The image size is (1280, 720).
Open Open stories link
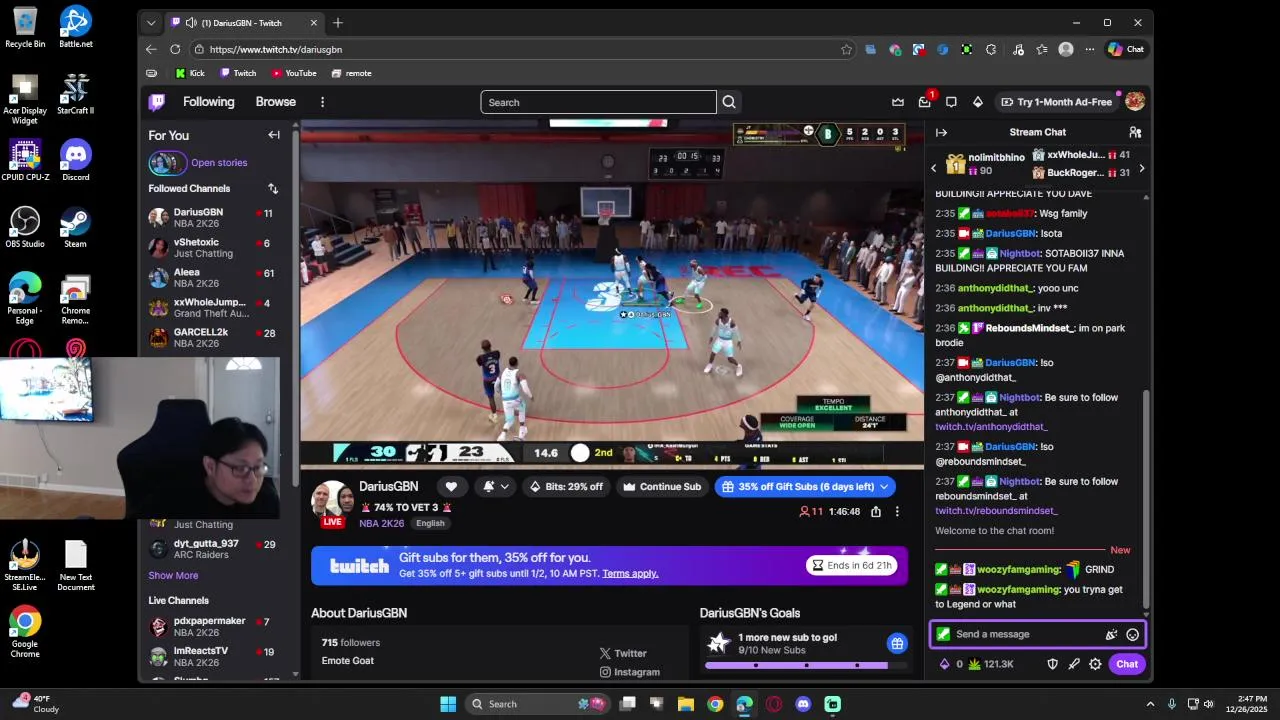click(x=219, y=162)
